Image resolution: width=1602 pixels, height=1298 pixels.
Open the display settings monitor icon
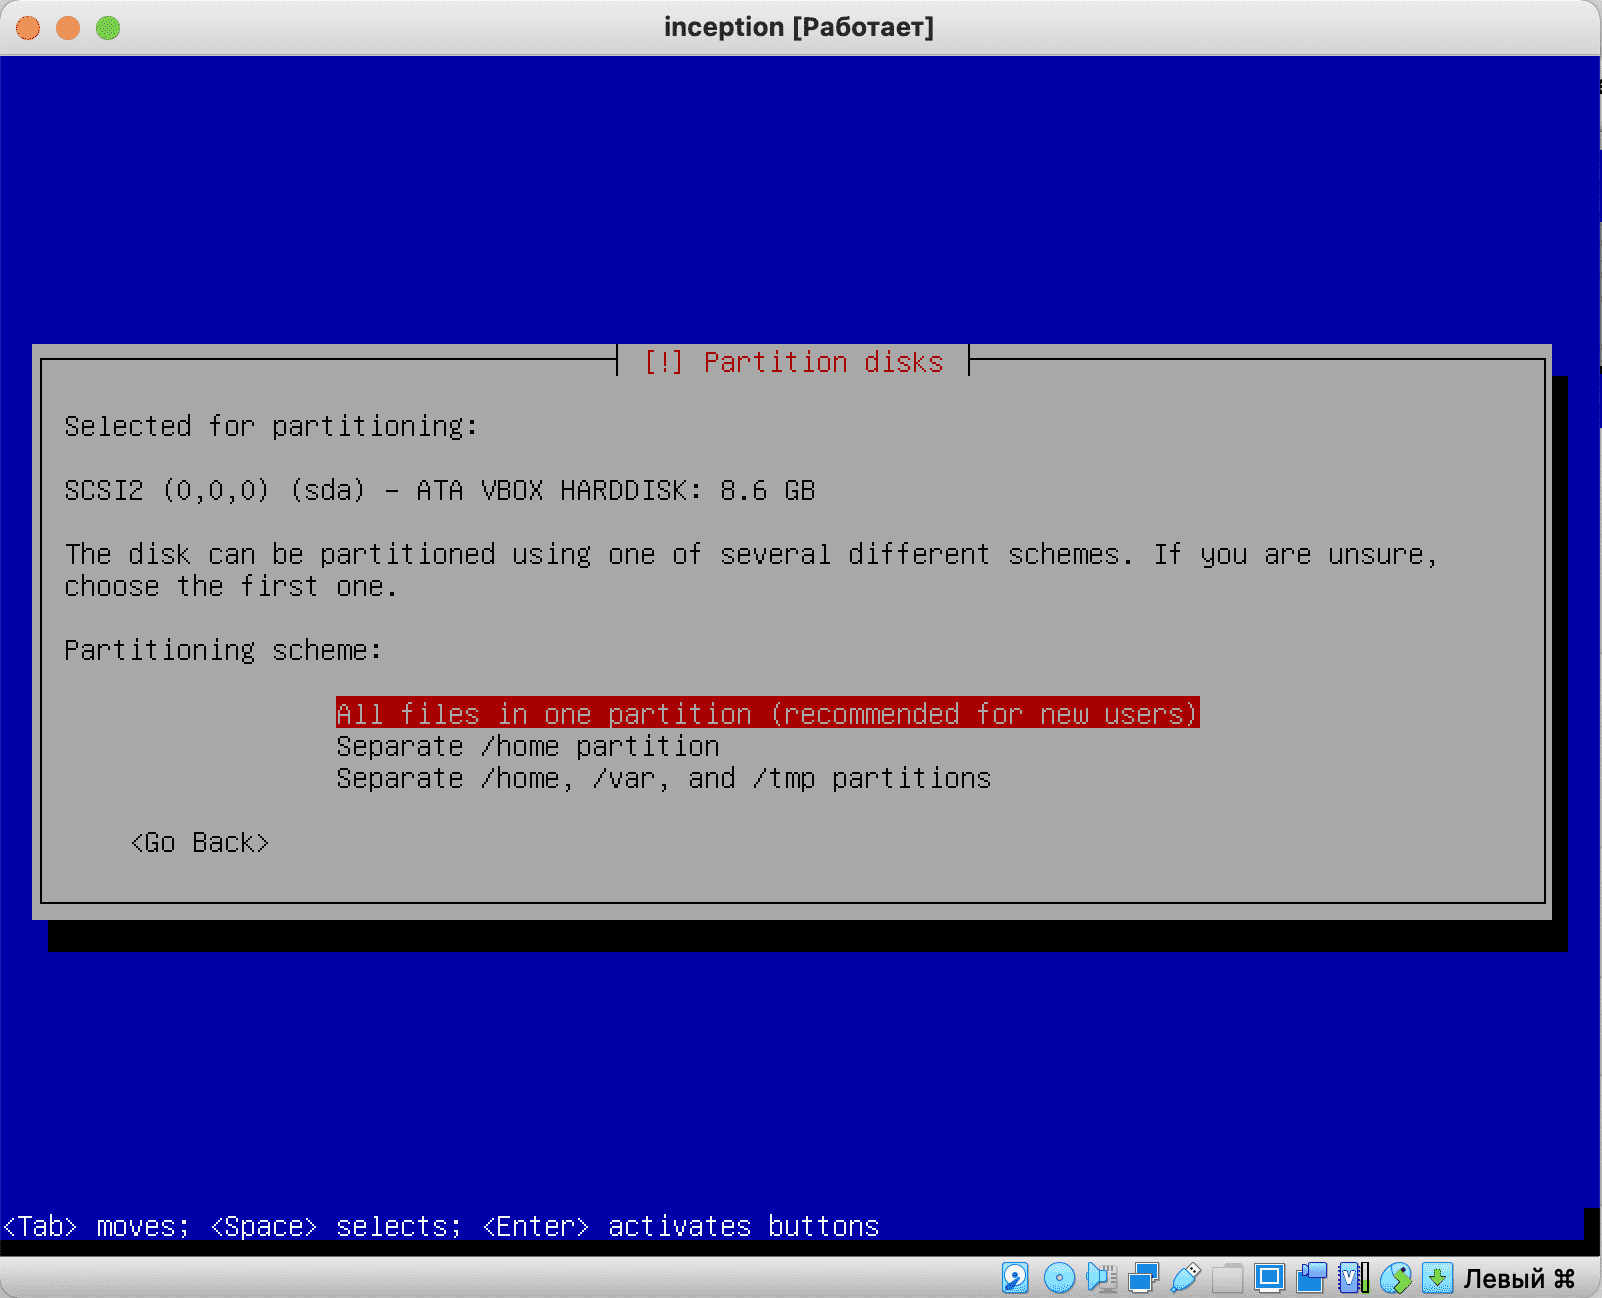pos(1269,1277)
